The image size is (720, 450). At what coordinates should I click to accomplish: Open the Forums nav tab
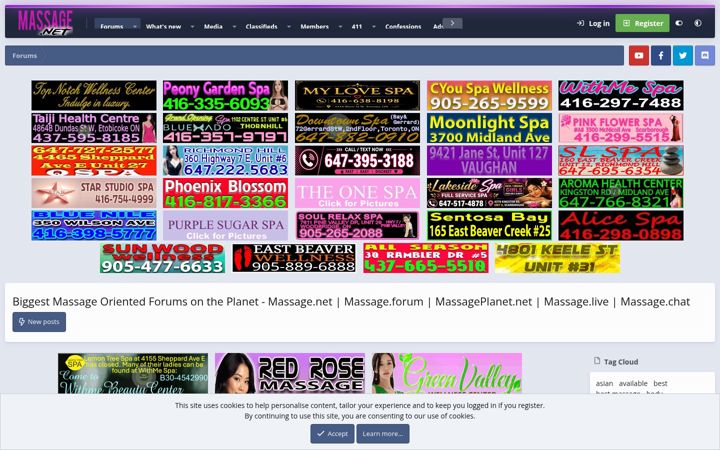112,26
